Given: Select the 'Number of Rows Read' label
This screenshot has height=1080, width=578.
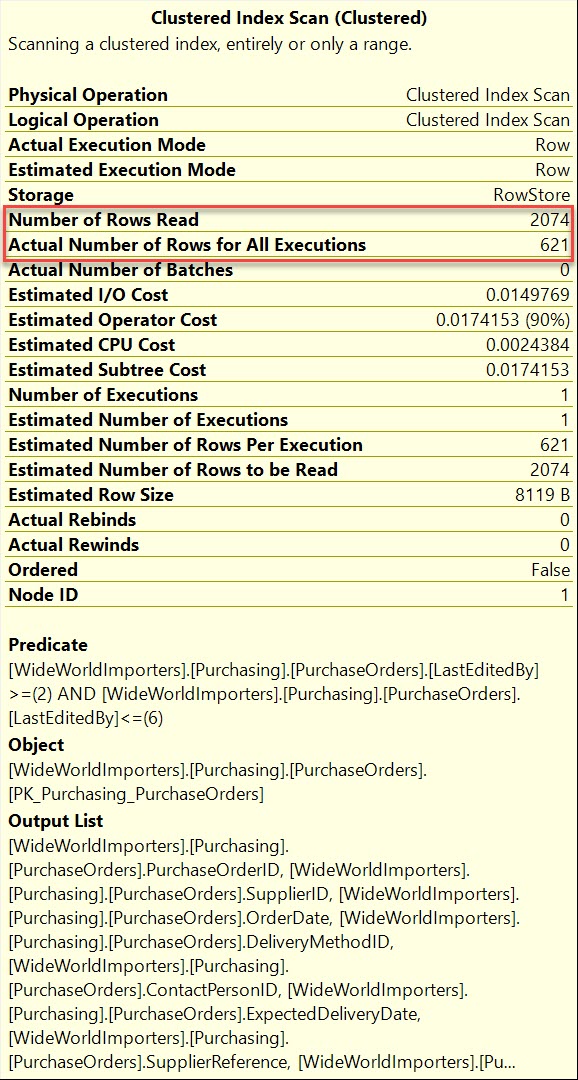Looking at the screenshot, I should [x=103, y=220].
